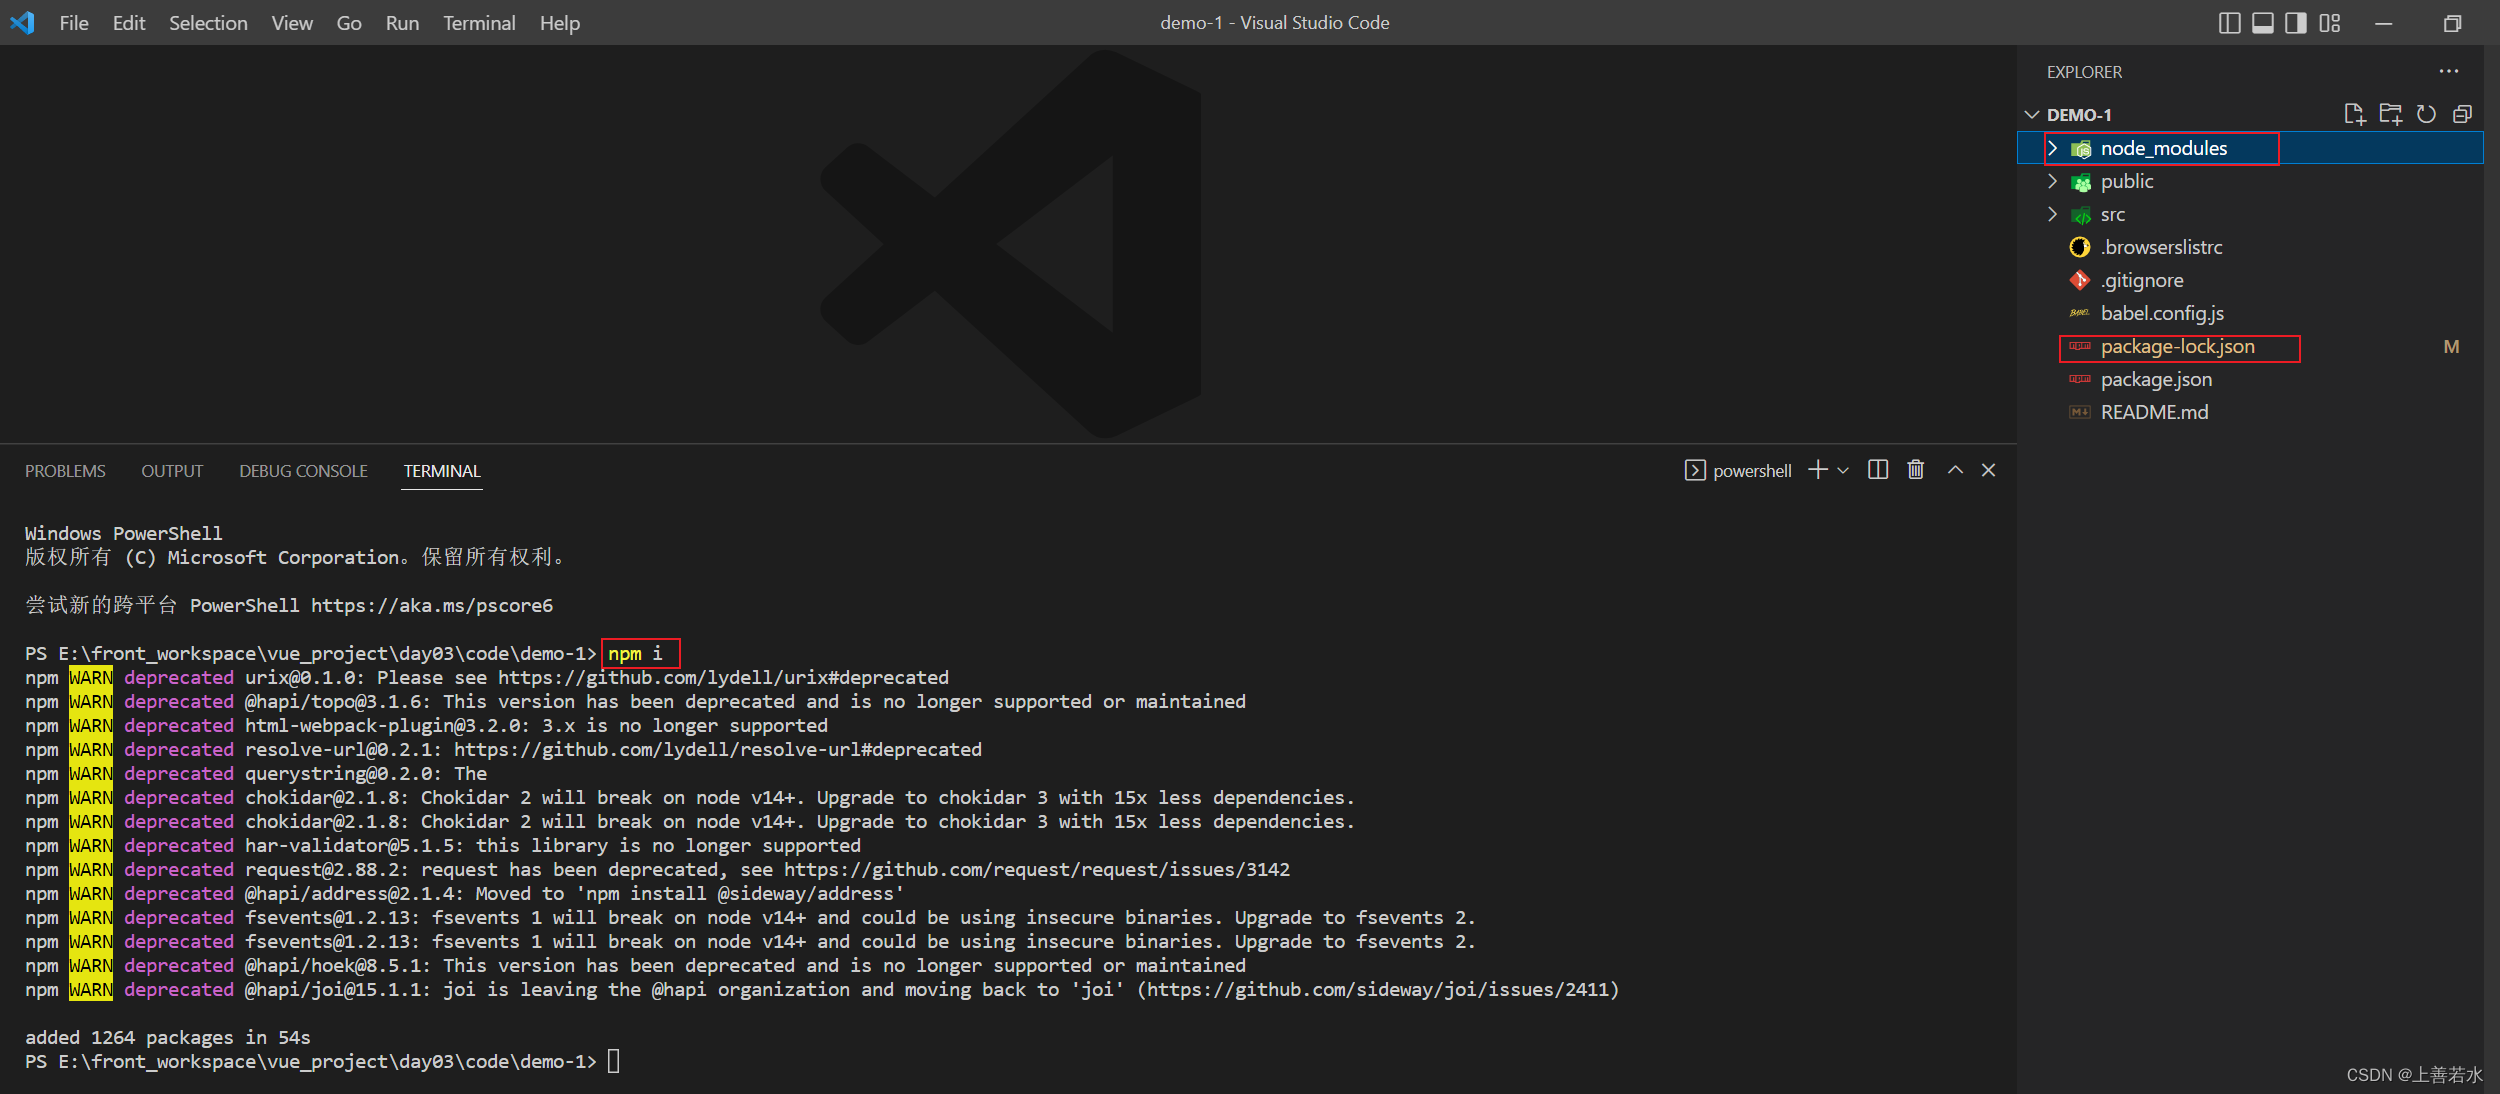Click the README.md markdown icon
The width and height of the screenshot is (2500, 1094).
coord(2080,412)
